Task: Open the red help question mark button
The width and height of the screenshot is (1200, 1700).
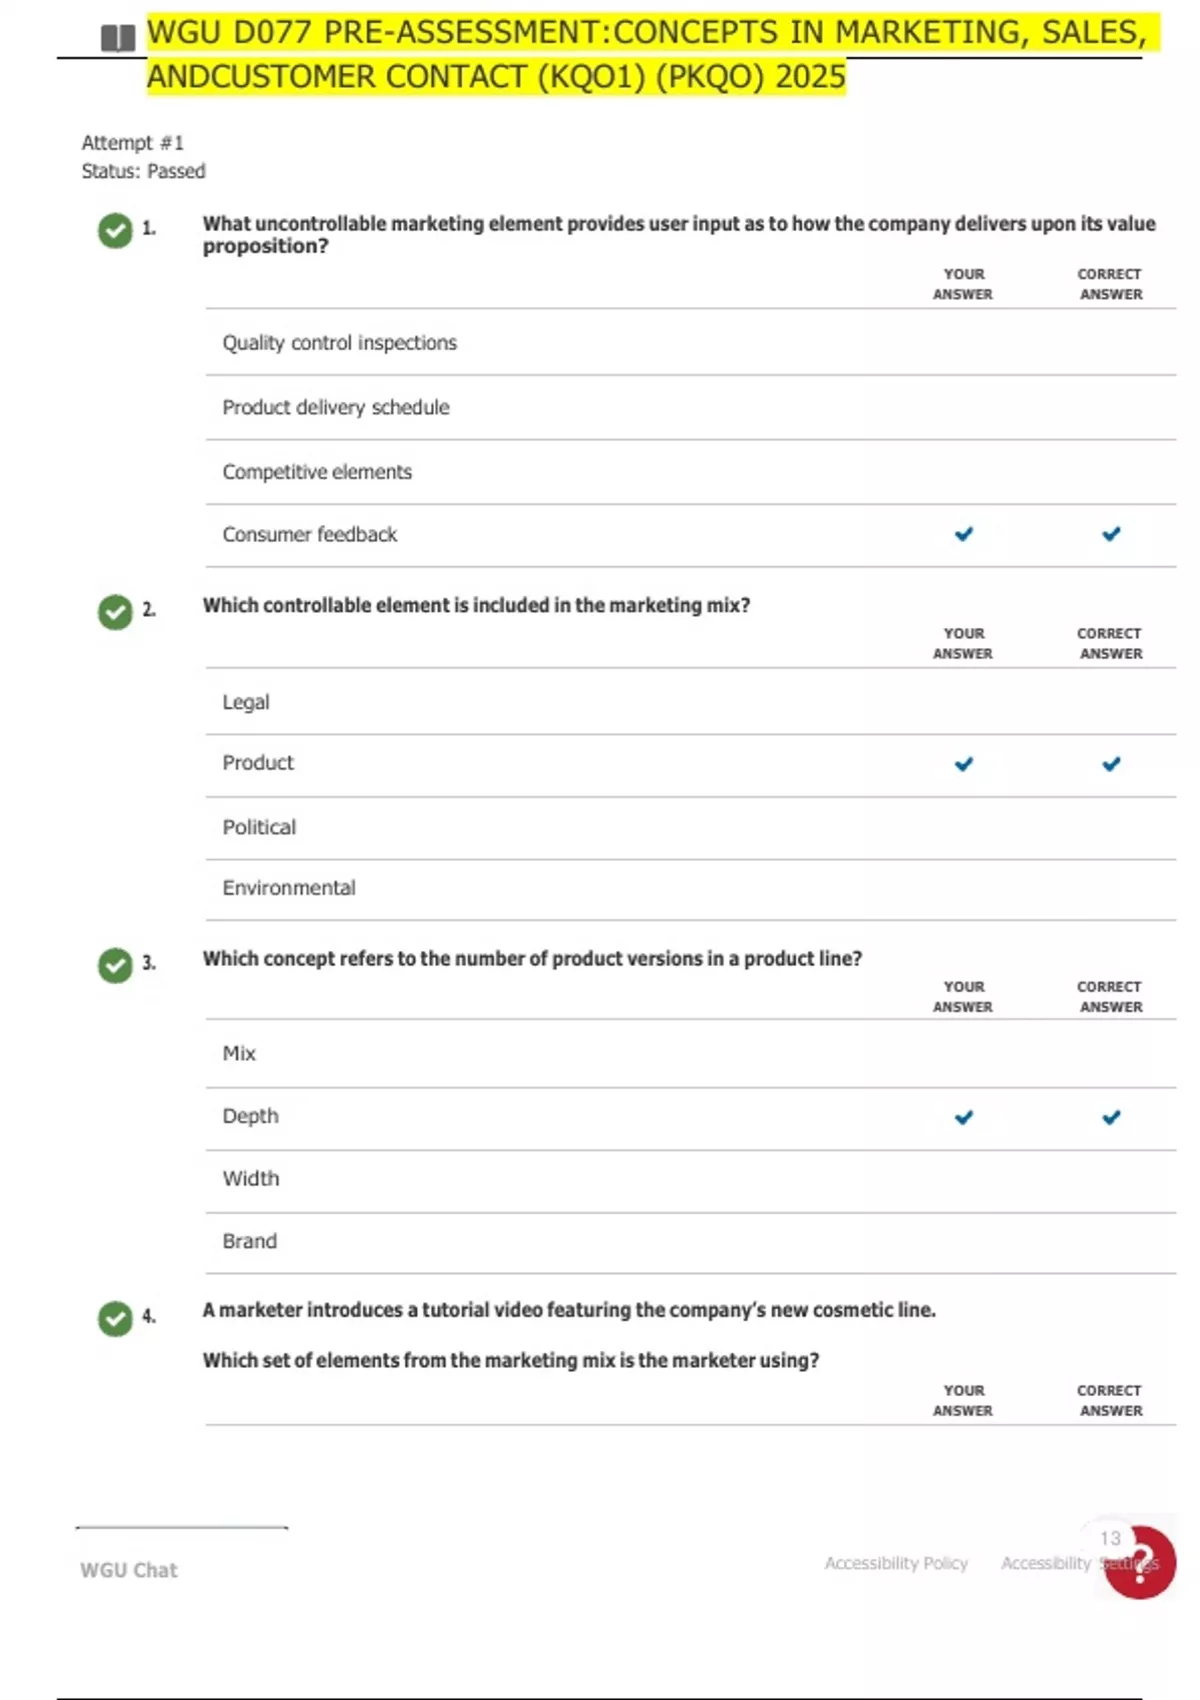Action: point(1140,1563)
